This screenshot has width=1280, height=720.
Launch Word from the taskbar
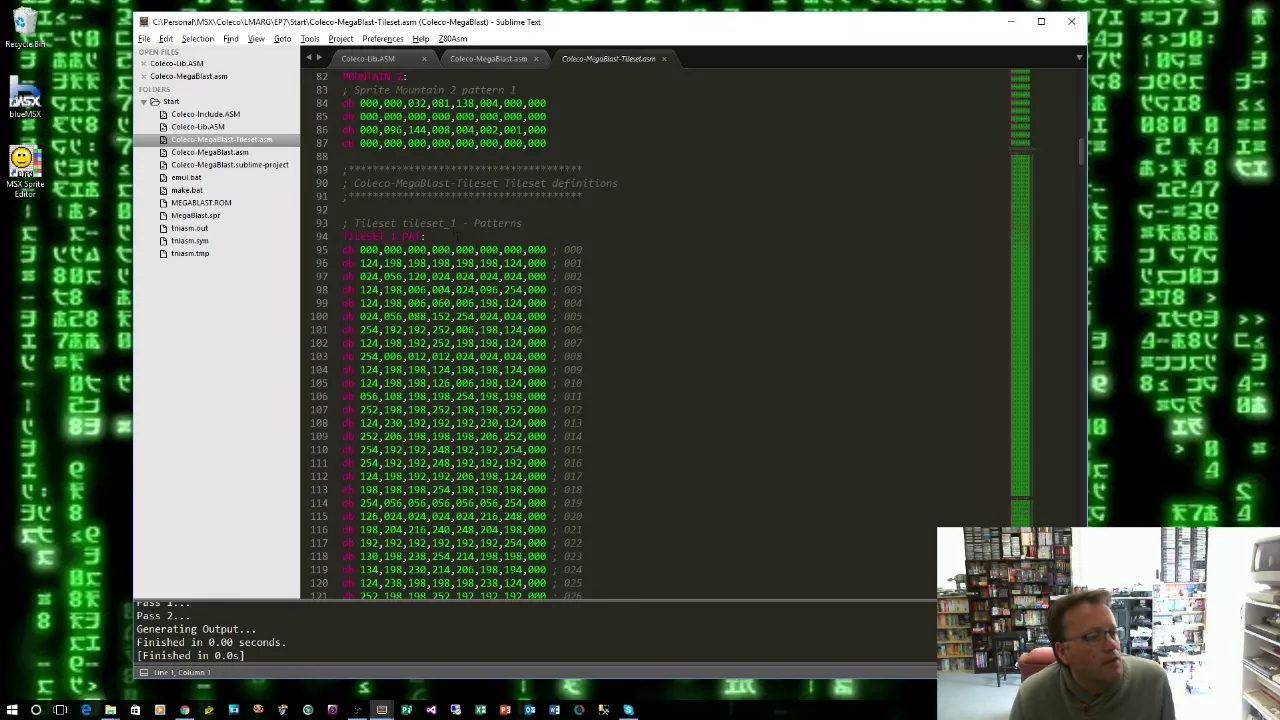click(554, 710)
